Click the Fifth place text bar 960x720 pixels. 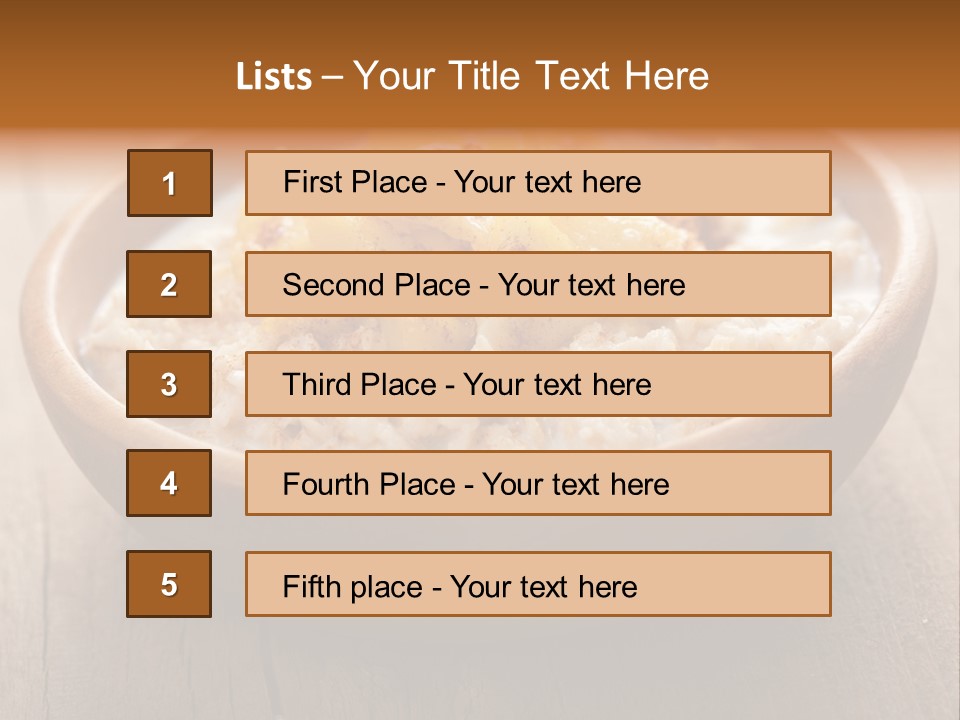point(538,584)
